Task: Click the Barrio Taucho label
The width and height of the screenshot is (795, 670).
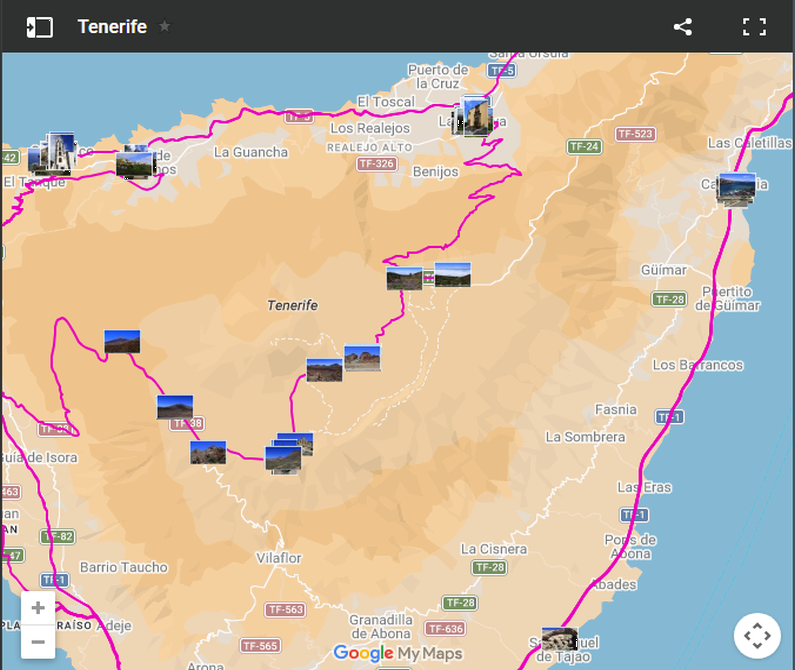Action: click(x=124, y=567)
